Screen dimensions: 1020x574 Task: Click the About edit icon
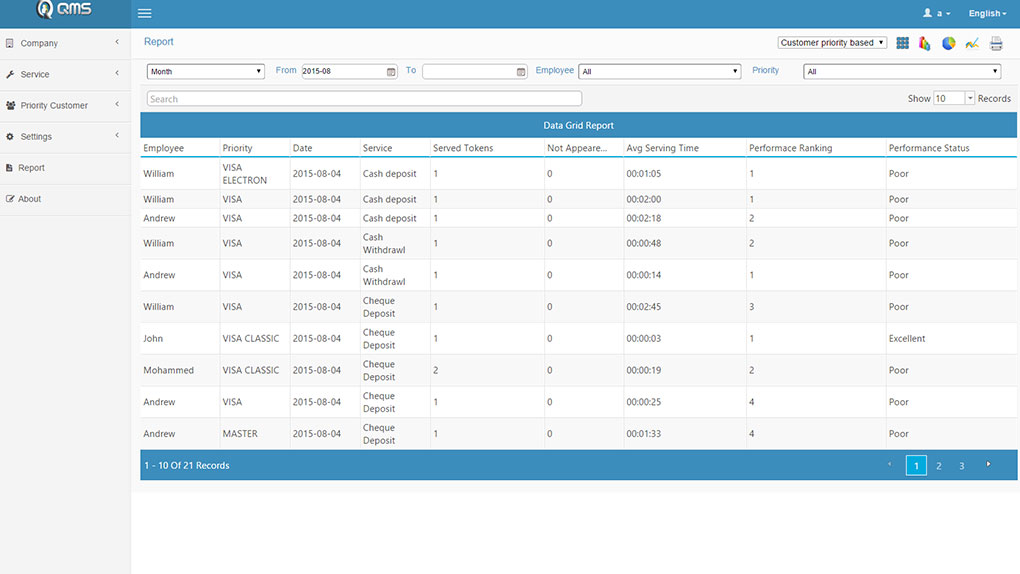coord(10,199)
